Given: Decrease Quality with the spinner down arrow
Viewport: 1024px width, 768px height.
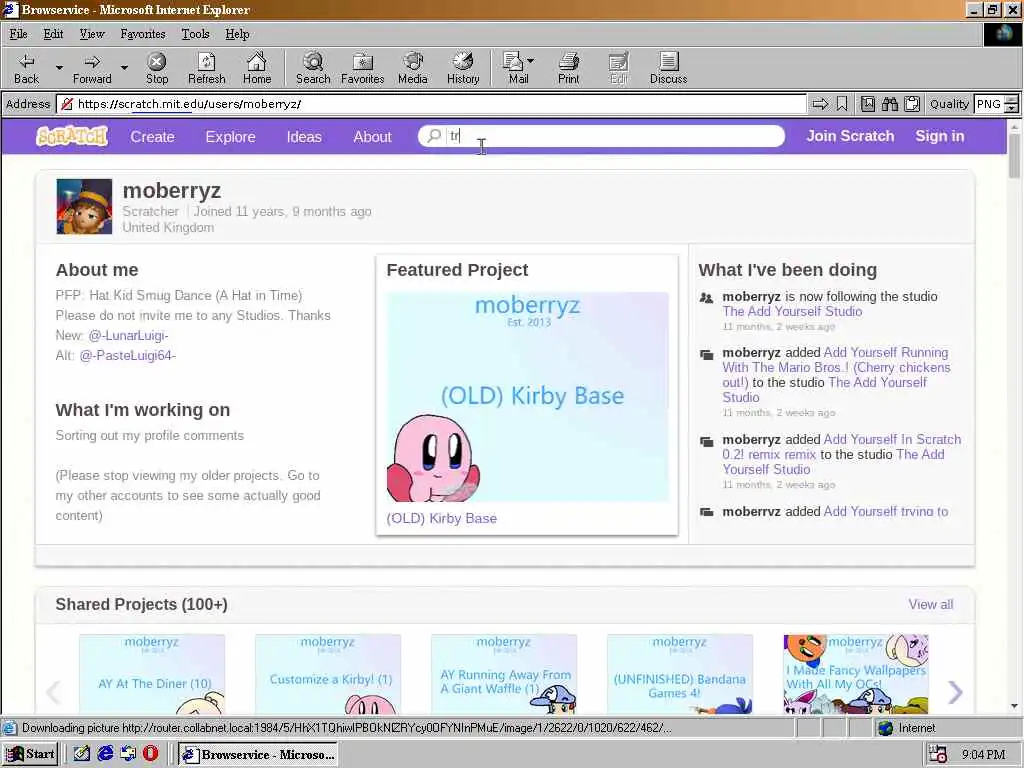Looking at the screenshot, I should click(x=1011, y=108).
